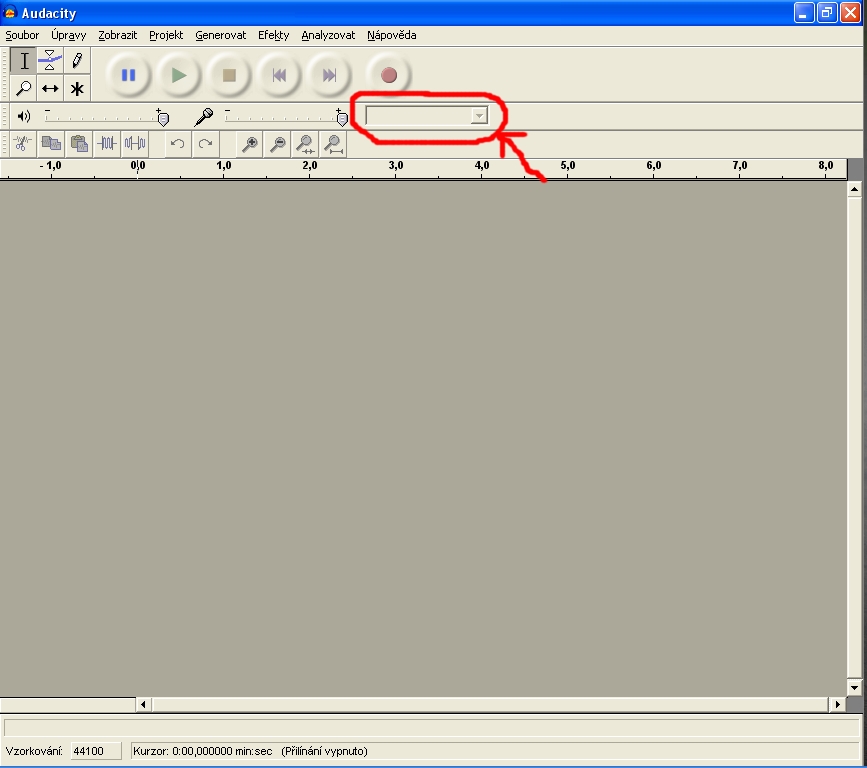Open the Soubor menu

[x=22, y=35]
